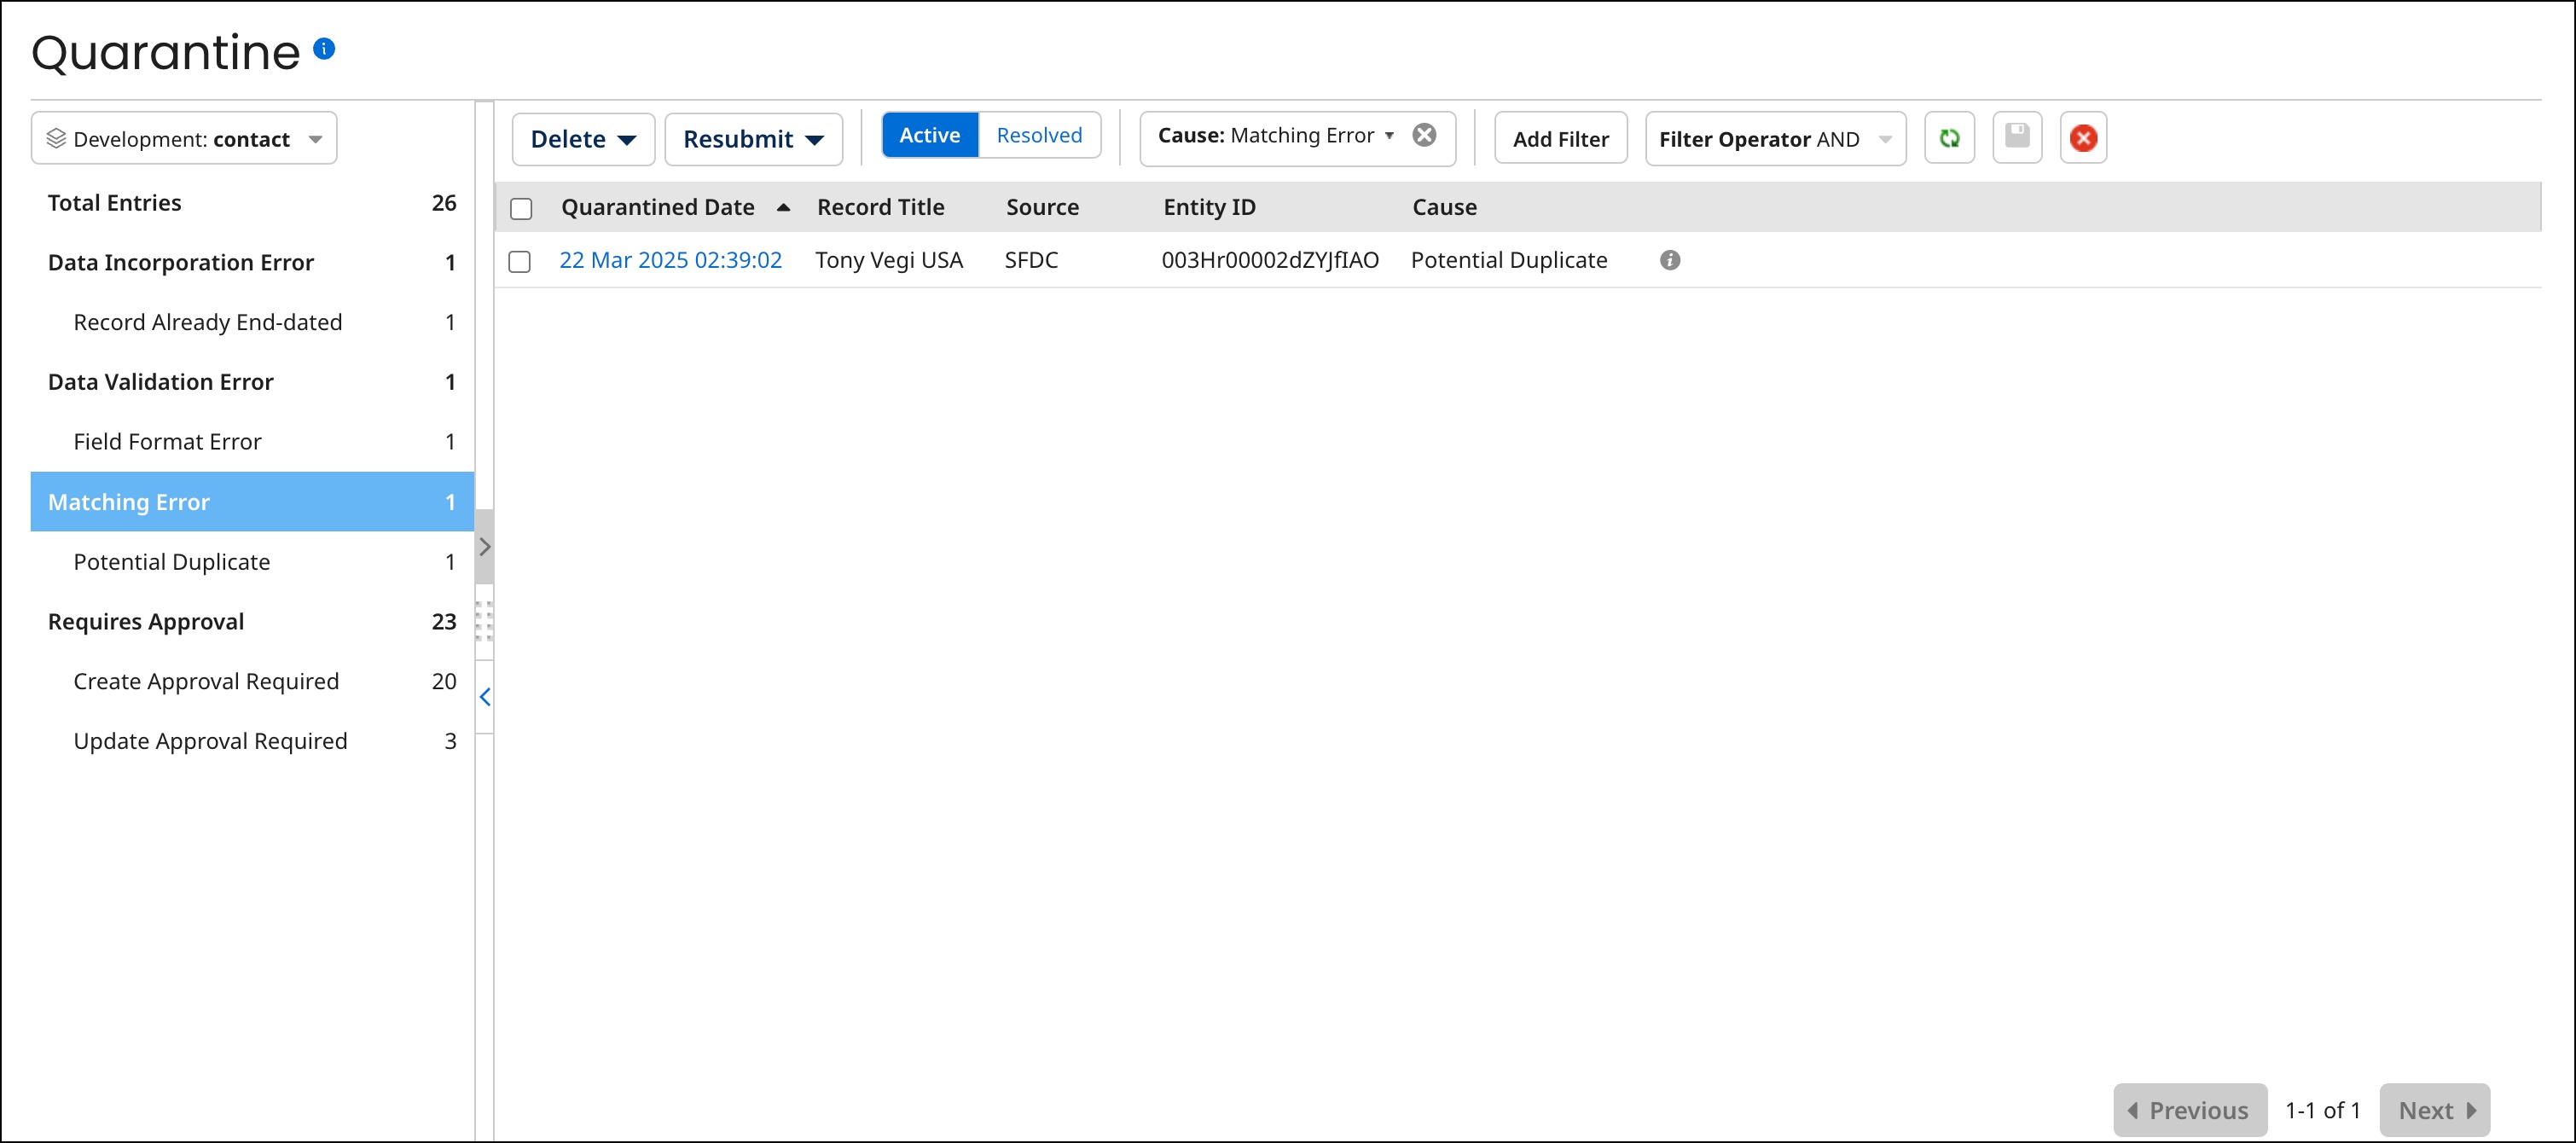Go to the Next page of results
The height and width of the screenshot is (1143, 2576).
(x=2434, y=1110)
